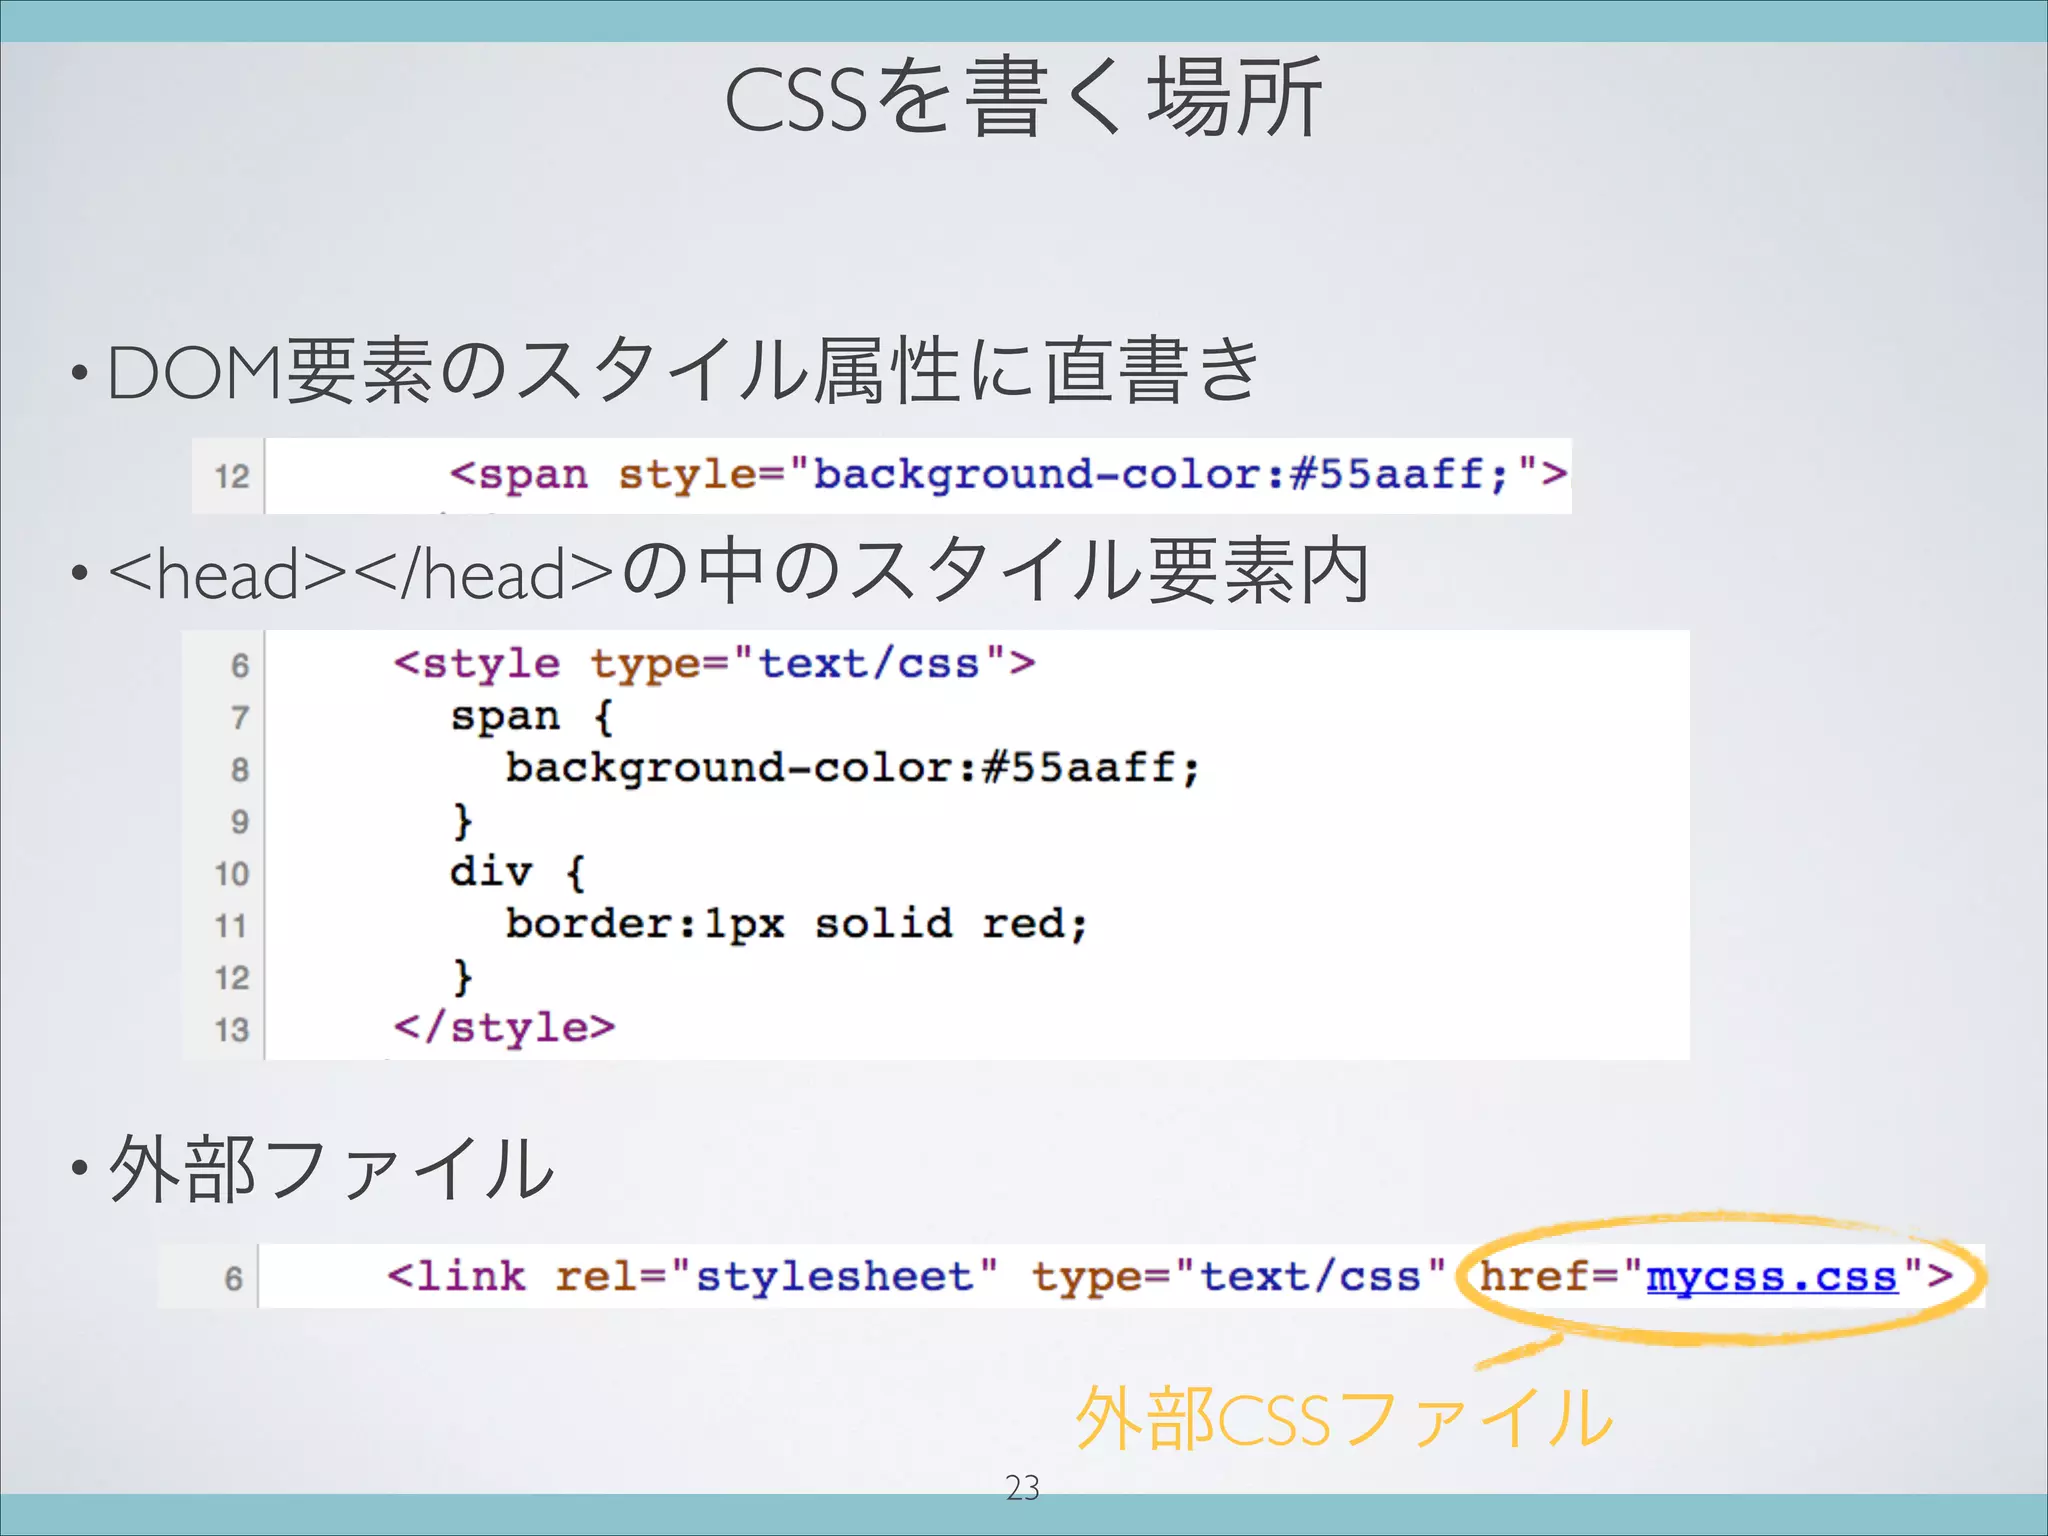Click the 'div {' code line

coord(517,872)
